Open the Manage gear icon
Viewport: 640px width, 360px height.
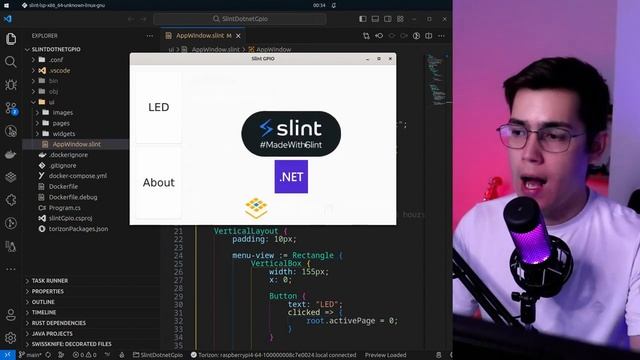[x=11, y=338]
